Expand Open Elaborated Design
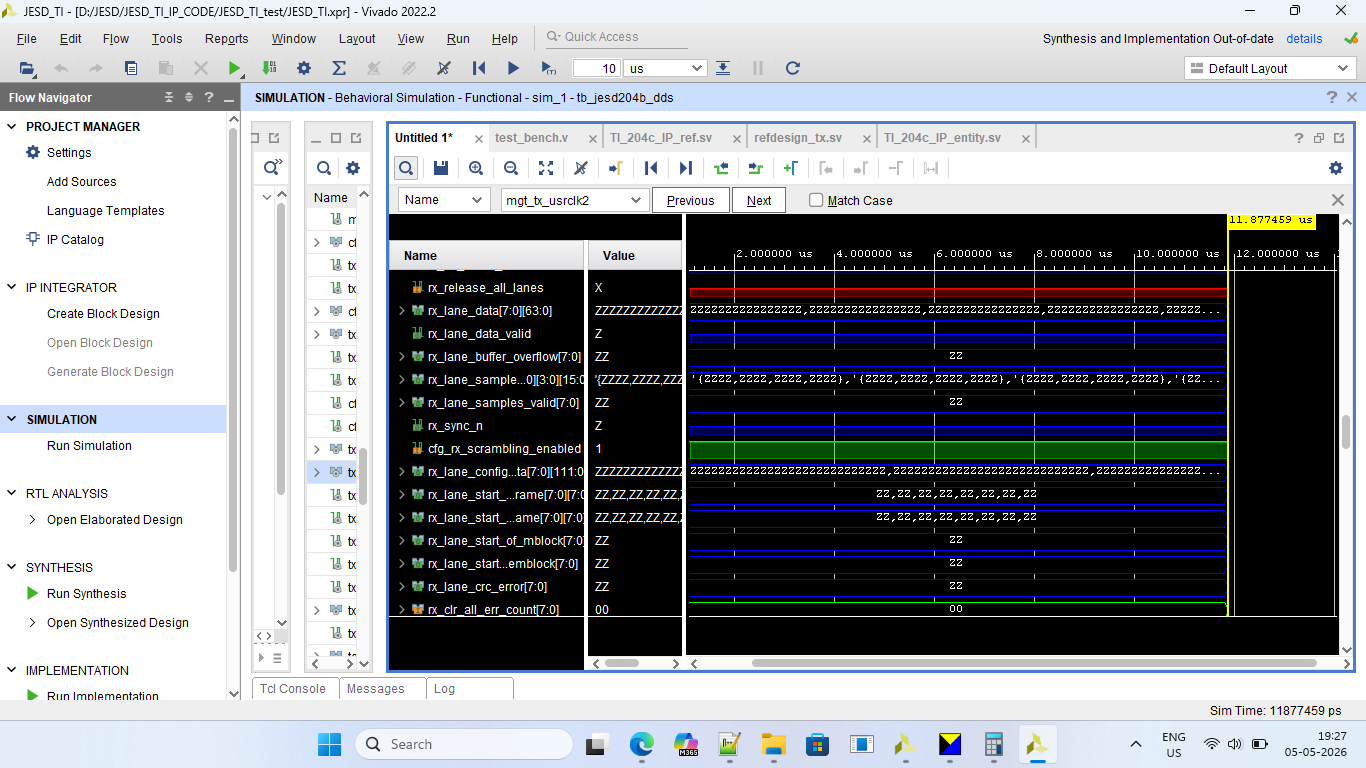This screenshot has height=768, width=1366. click(32, 520)
